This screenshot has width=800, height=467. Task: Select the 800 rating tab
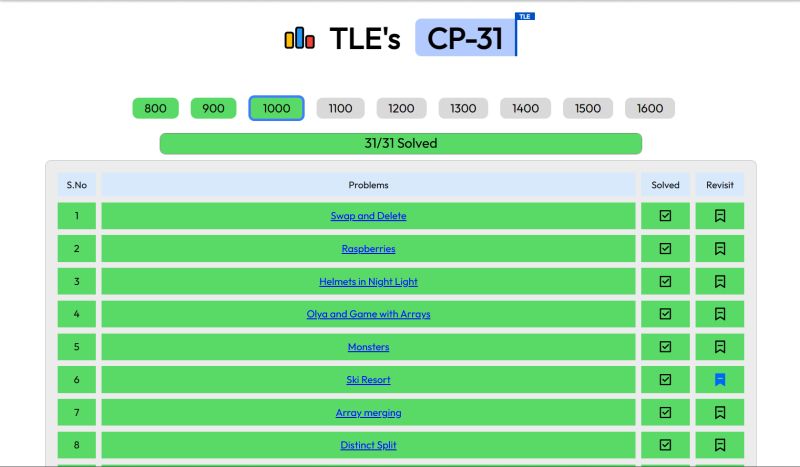coord(156,108)
